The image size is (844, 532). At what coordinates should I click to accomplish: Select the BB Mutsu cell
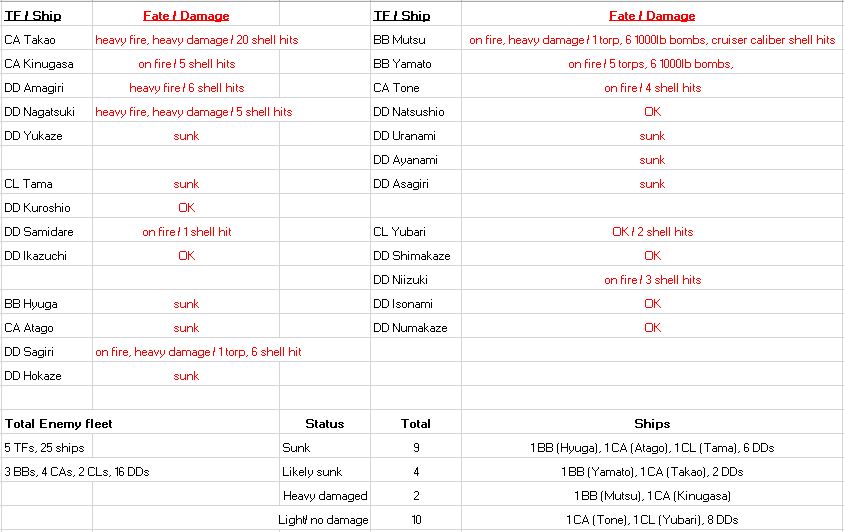[395, 40]
